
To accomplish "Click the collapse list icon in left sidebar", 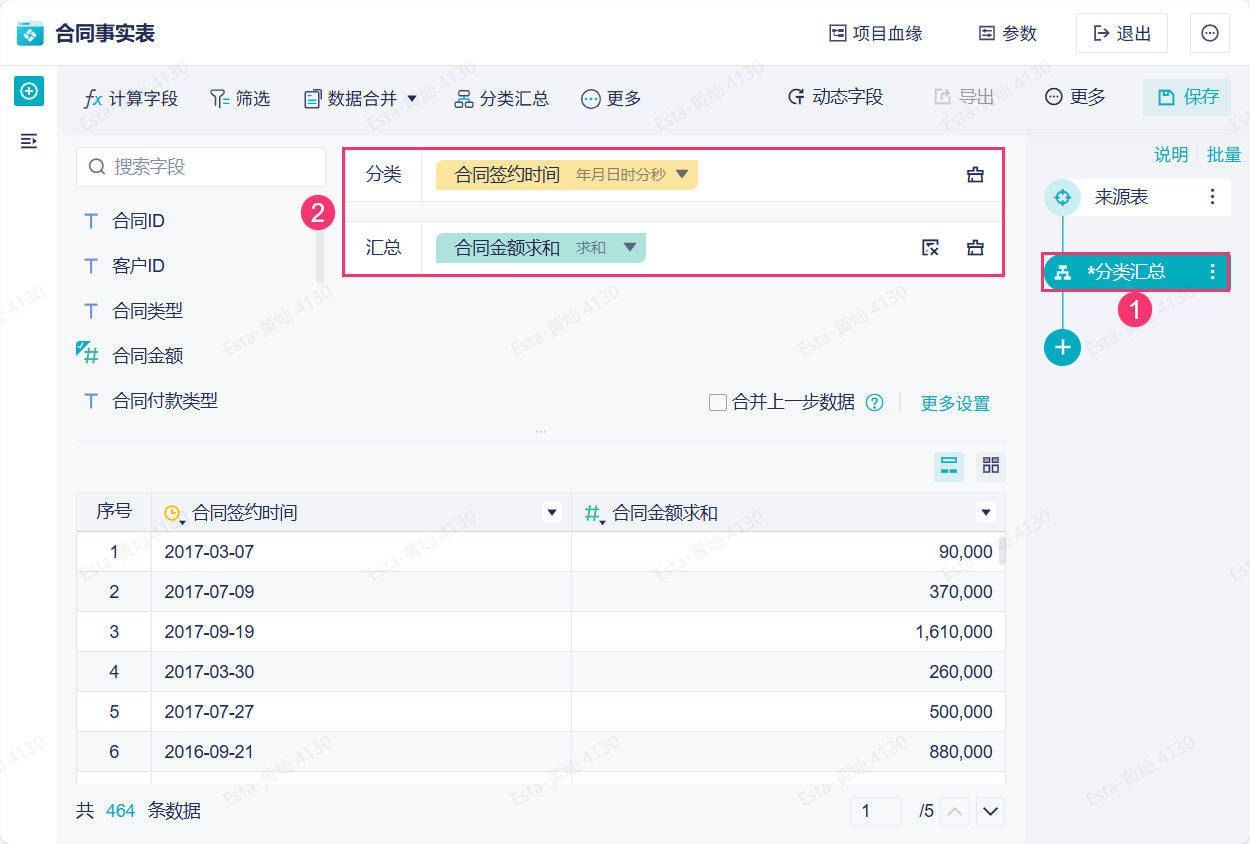I will (x=29, y=141).
